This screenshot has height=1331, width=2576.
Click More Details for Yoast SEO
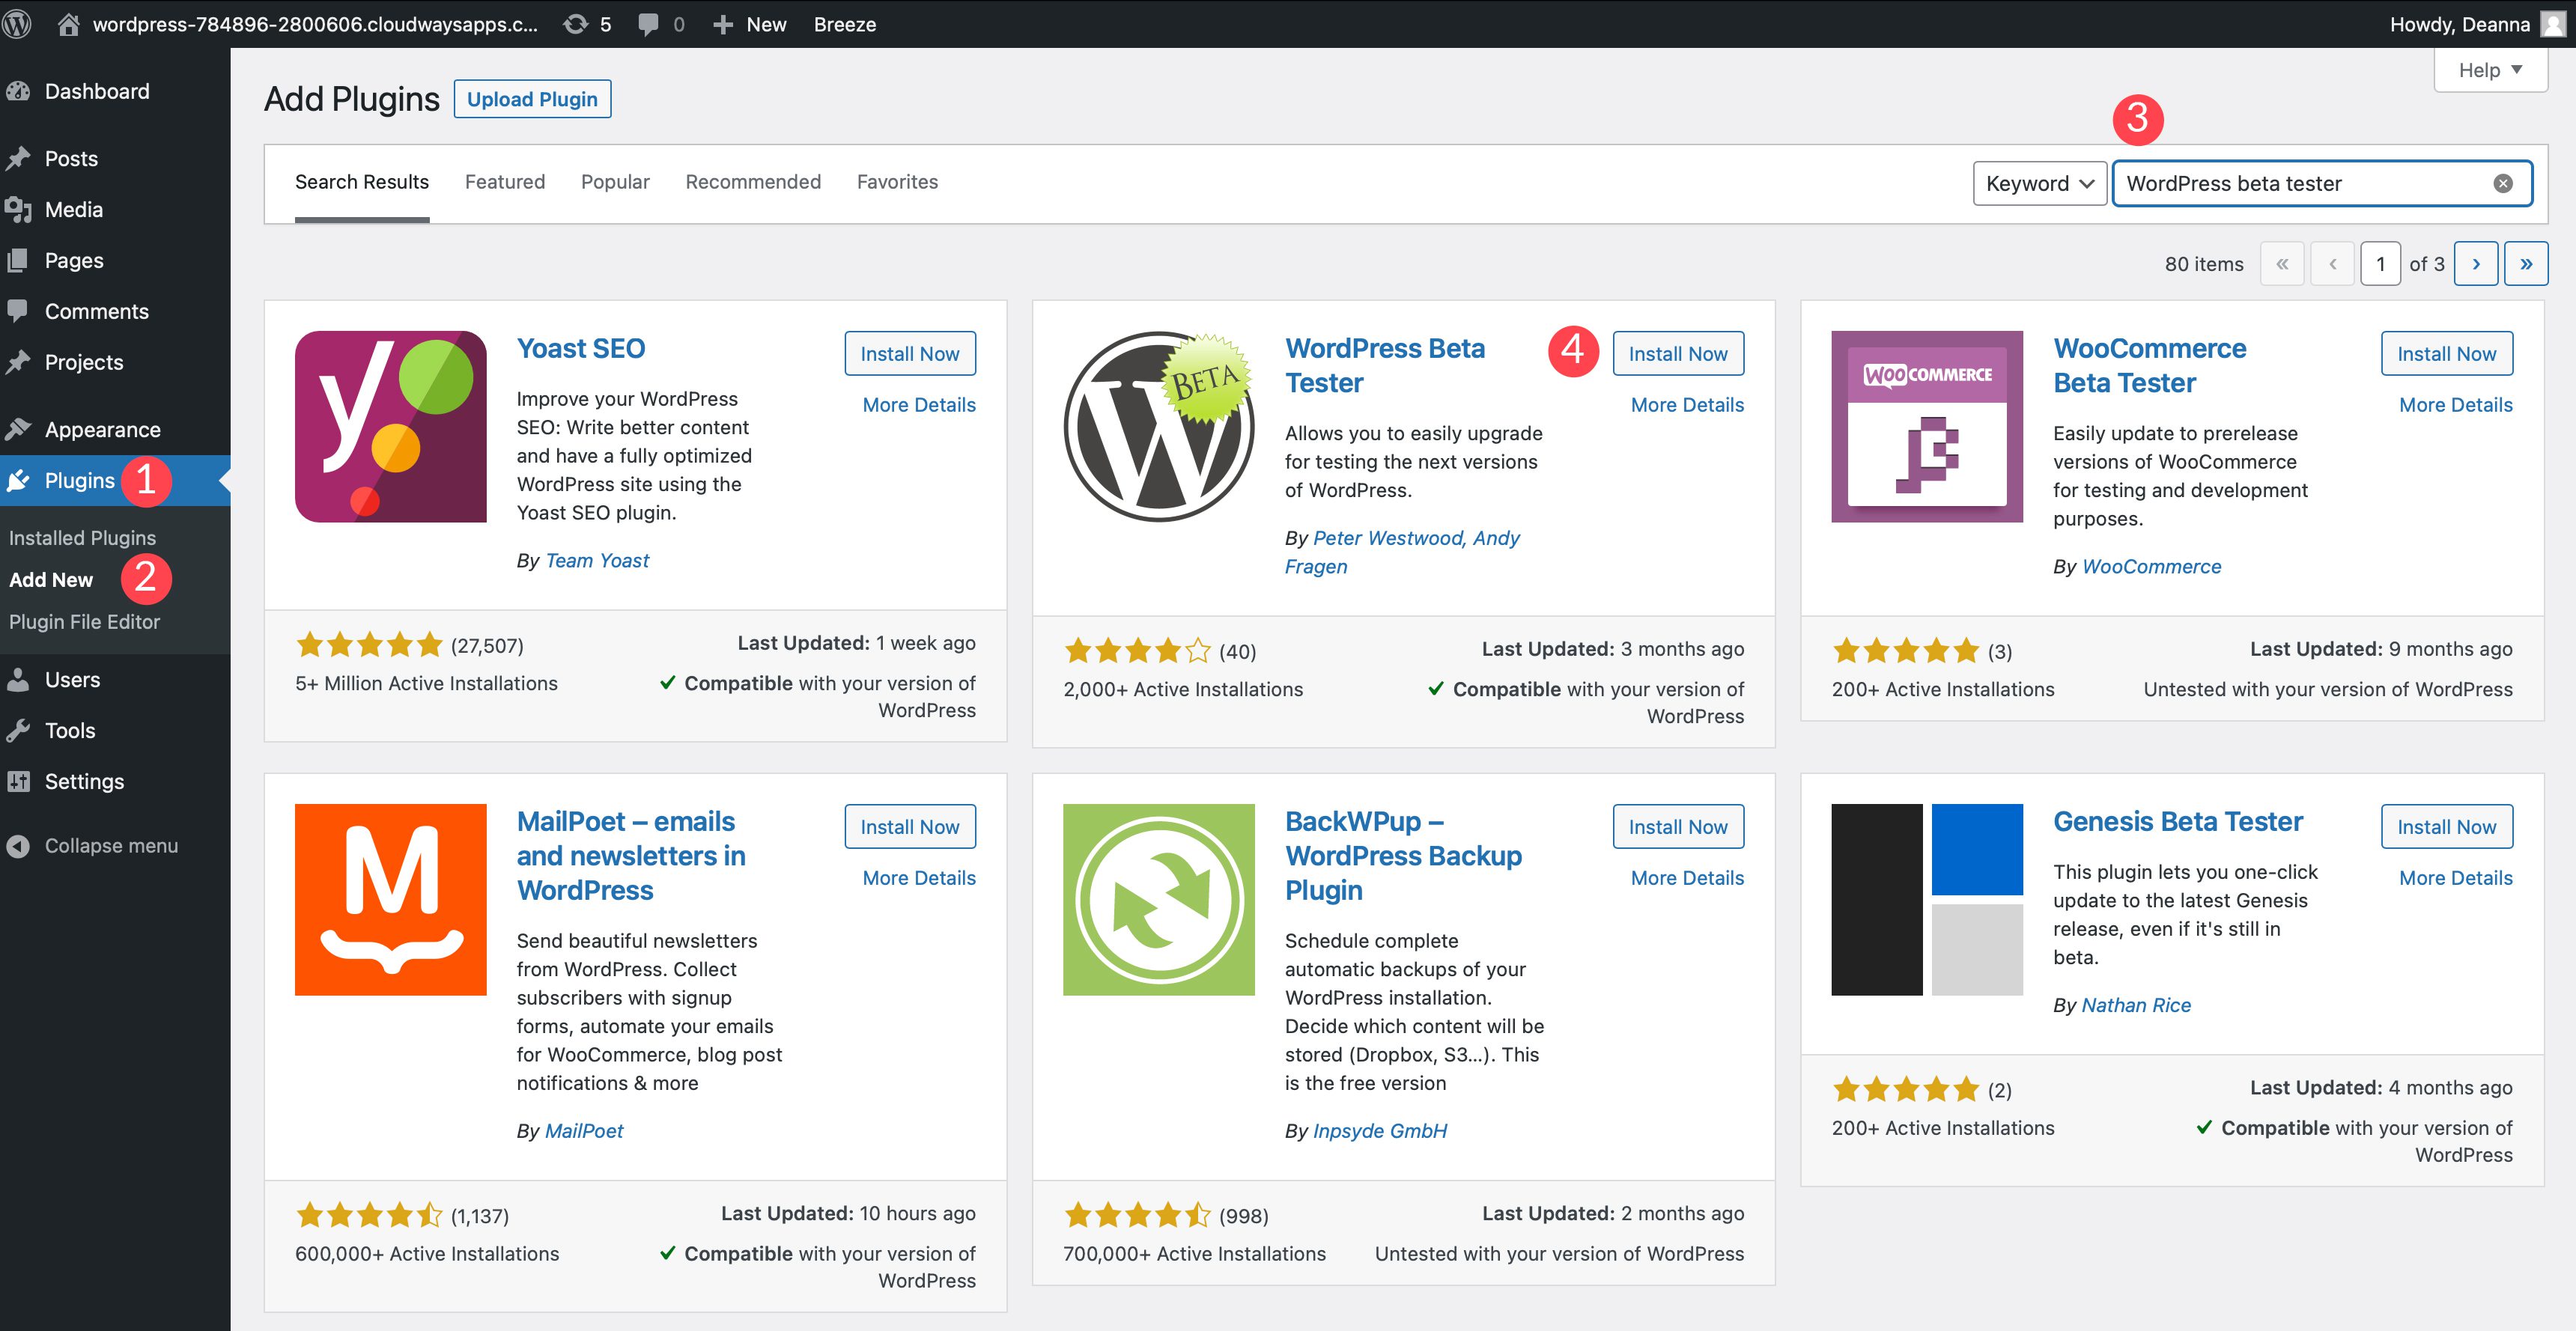(919, 404)
